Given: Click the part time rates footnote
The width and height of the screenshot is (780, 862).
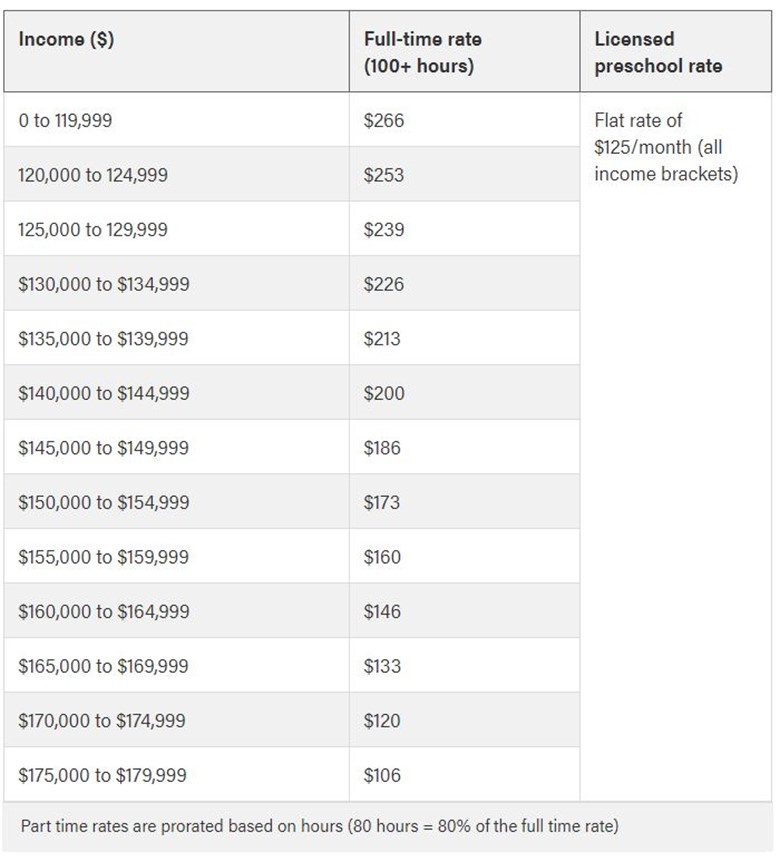Looking at the screenshot, I should click(320, 826).
